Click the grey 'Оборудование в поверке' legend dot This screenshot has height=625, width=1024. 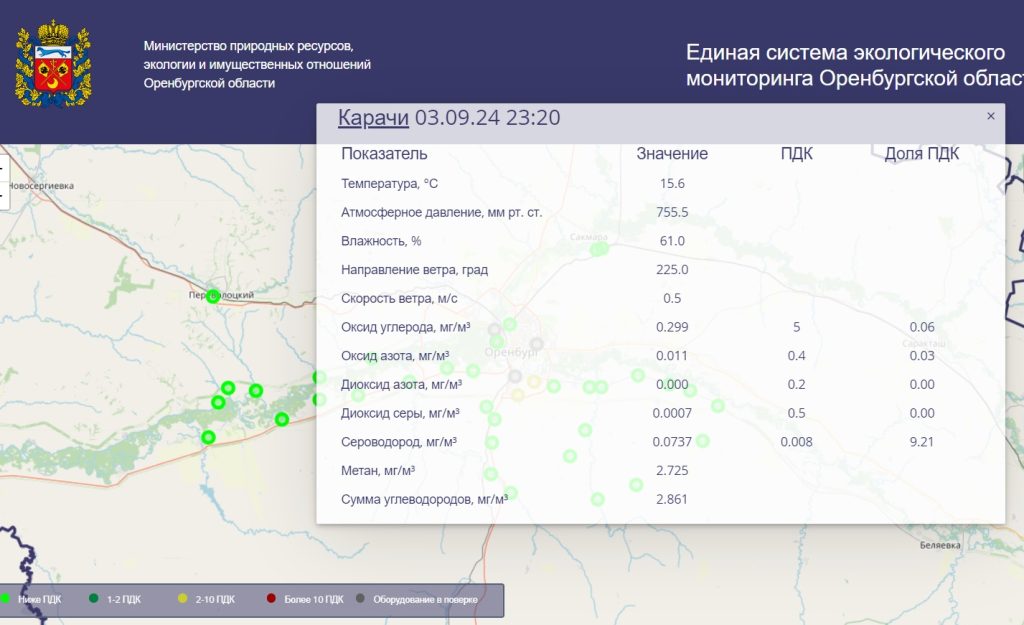(x=360, y=599)
